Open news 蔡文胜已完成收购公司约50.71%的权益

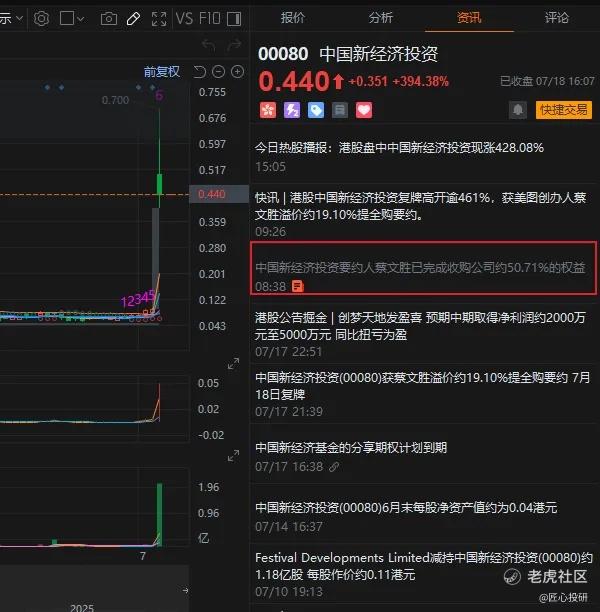click(420, 267)
